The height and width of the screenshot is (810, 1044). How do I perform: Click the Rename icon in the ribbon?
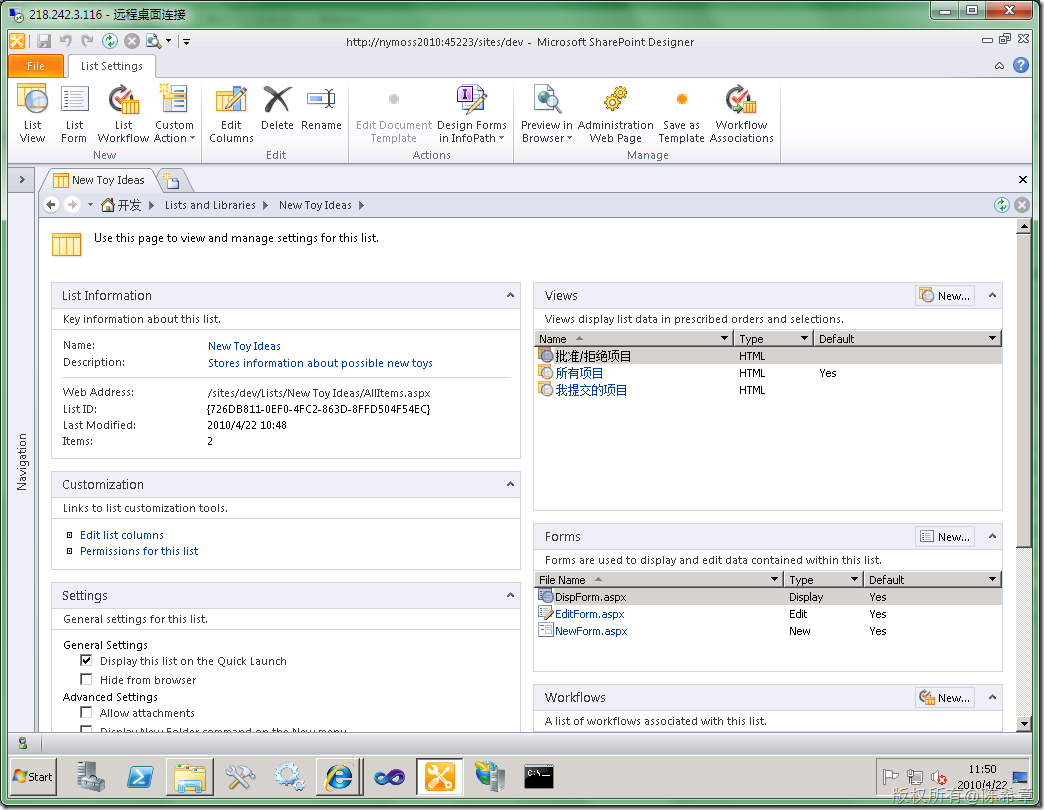321,108
